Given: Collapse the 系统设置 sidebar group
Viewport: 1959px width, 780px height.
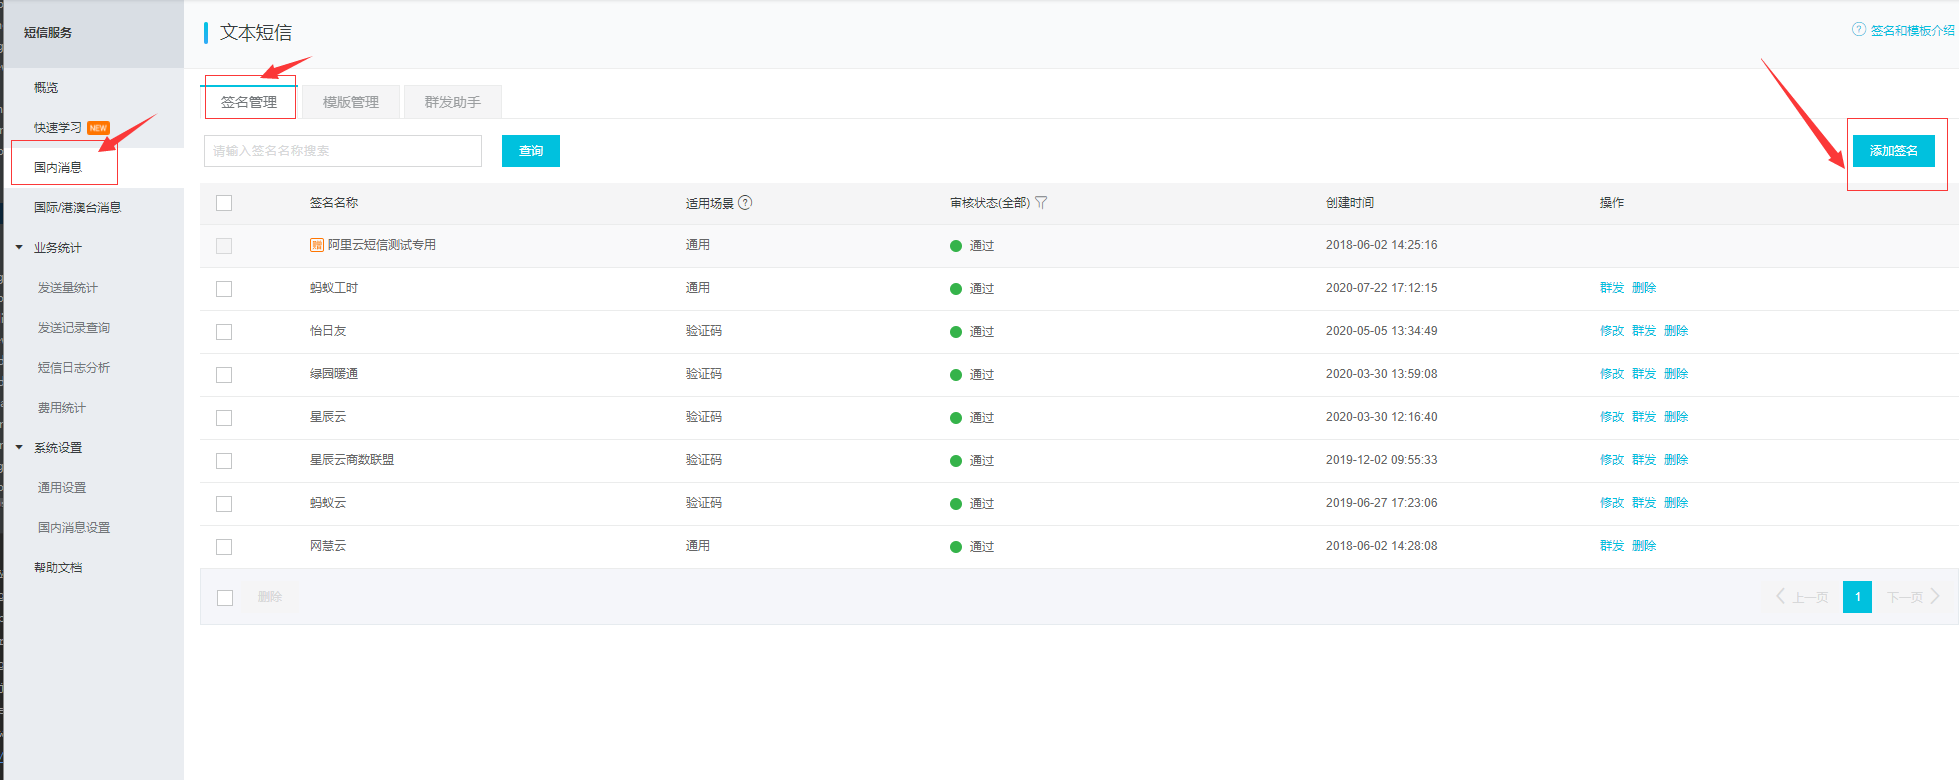Looking at the screenshot, I should [19, 447].
